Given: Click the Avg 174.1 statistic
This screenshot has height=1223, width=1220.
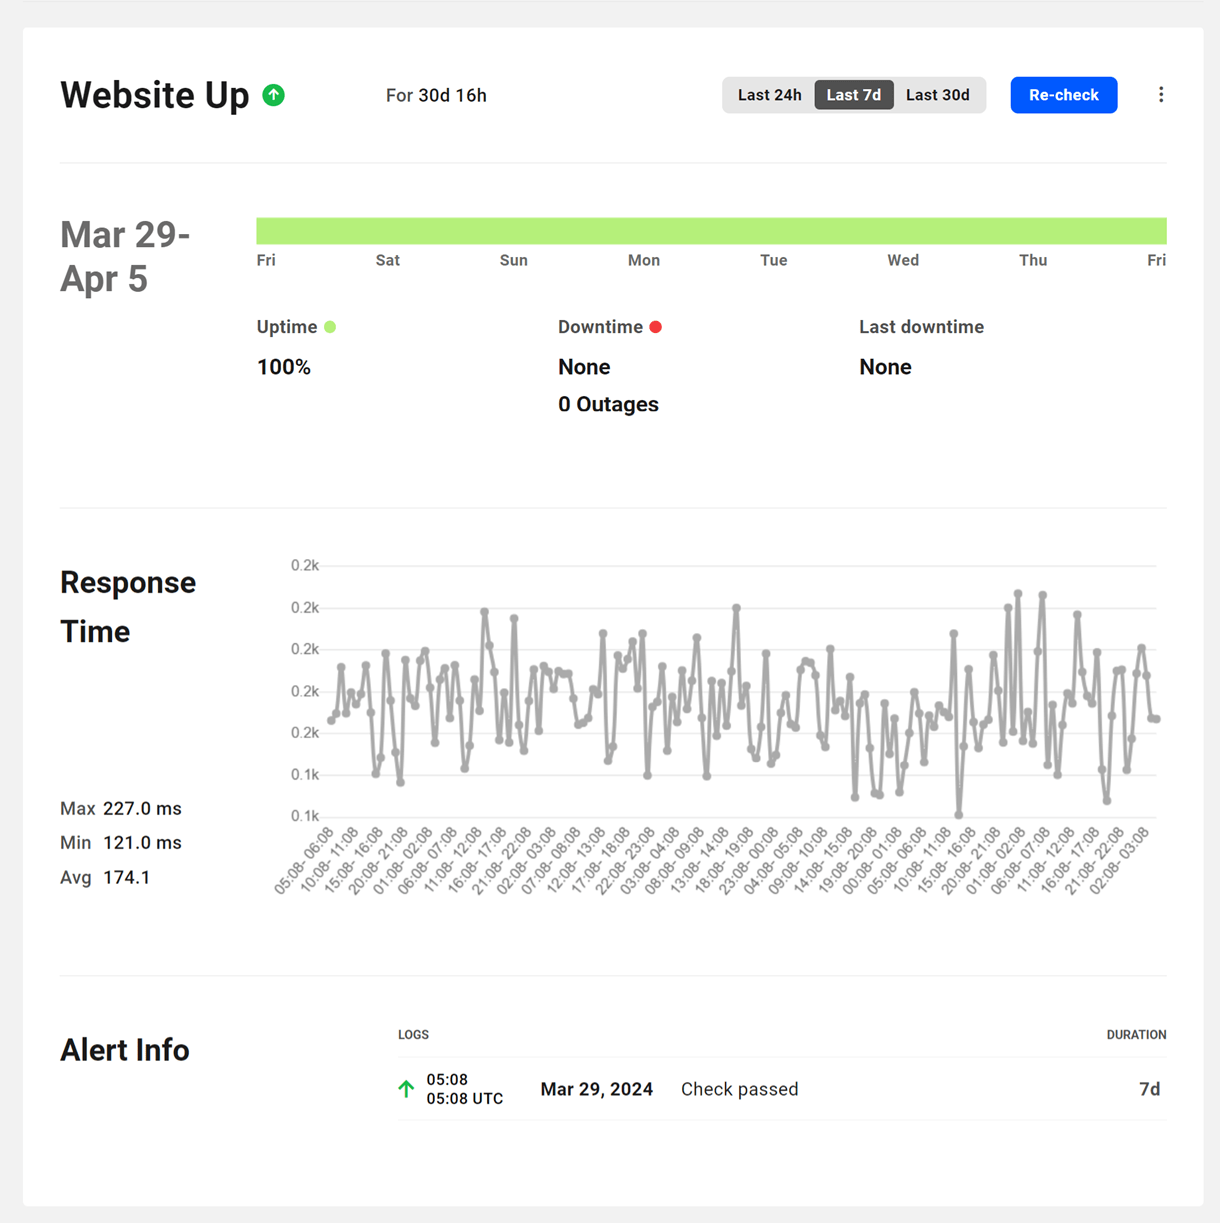Looking at the screenshot, I should 105,877.
